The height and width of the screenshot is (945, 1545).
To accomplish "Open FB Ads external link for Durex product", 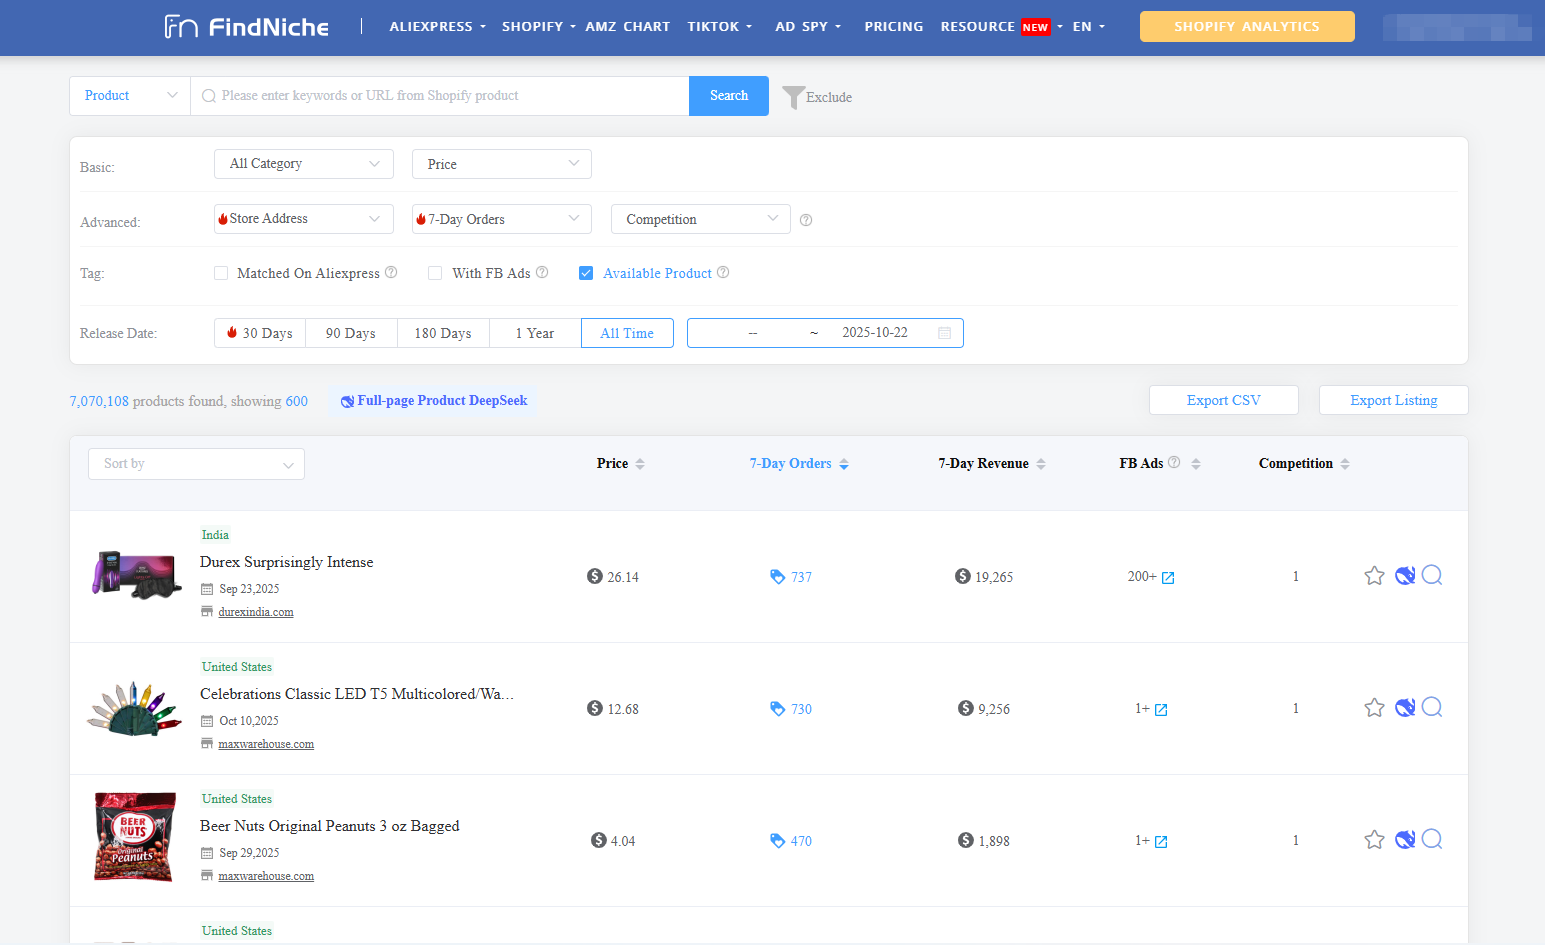I will 1170,577.
